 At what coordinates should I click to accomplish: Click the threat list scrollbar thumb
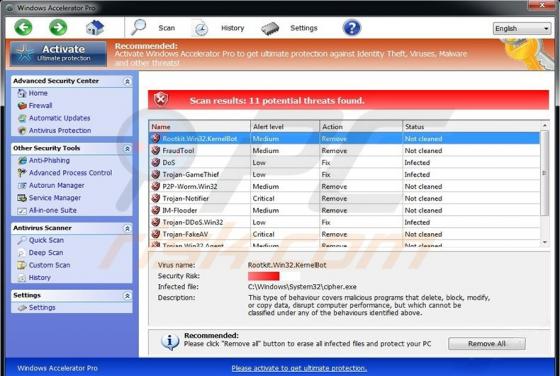tap(545, 173)
